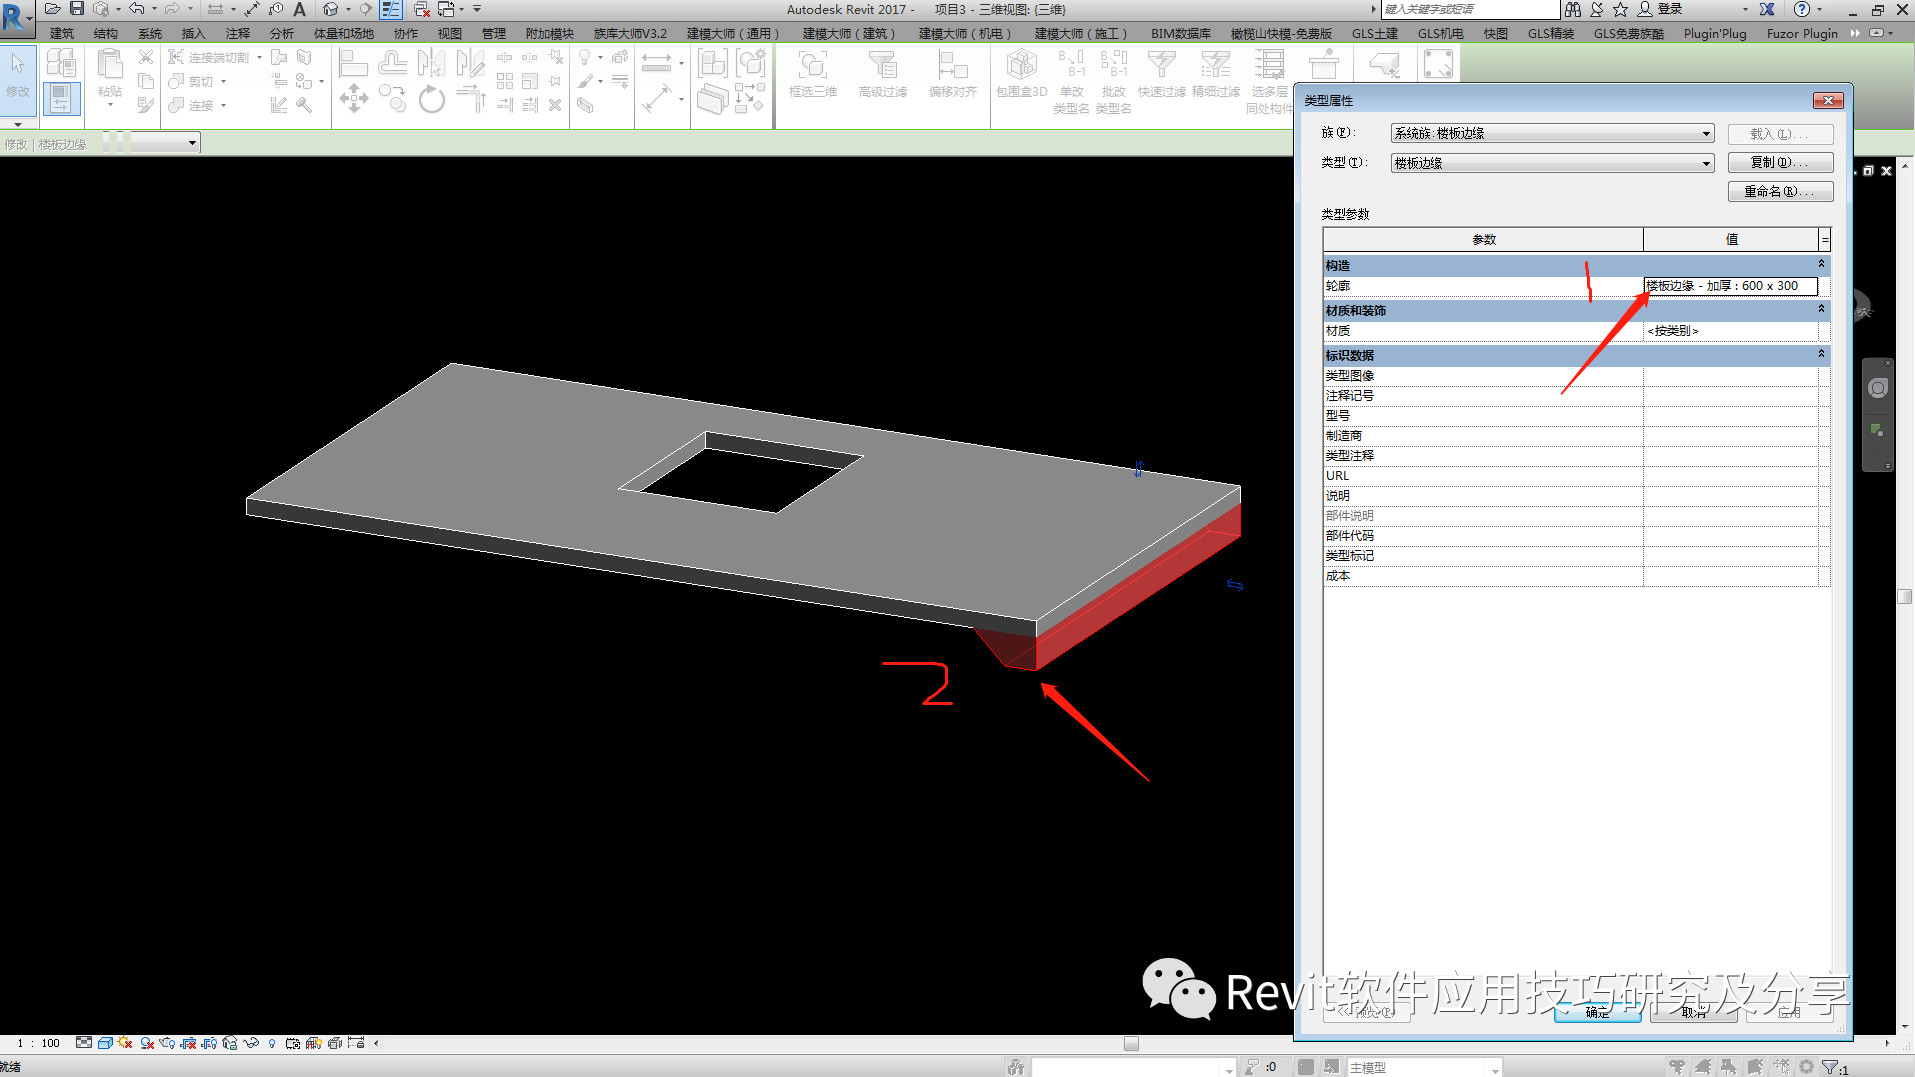Close the 类型属性 dialog
Screen dimensions: 1915x1077
pos(1828,100)
